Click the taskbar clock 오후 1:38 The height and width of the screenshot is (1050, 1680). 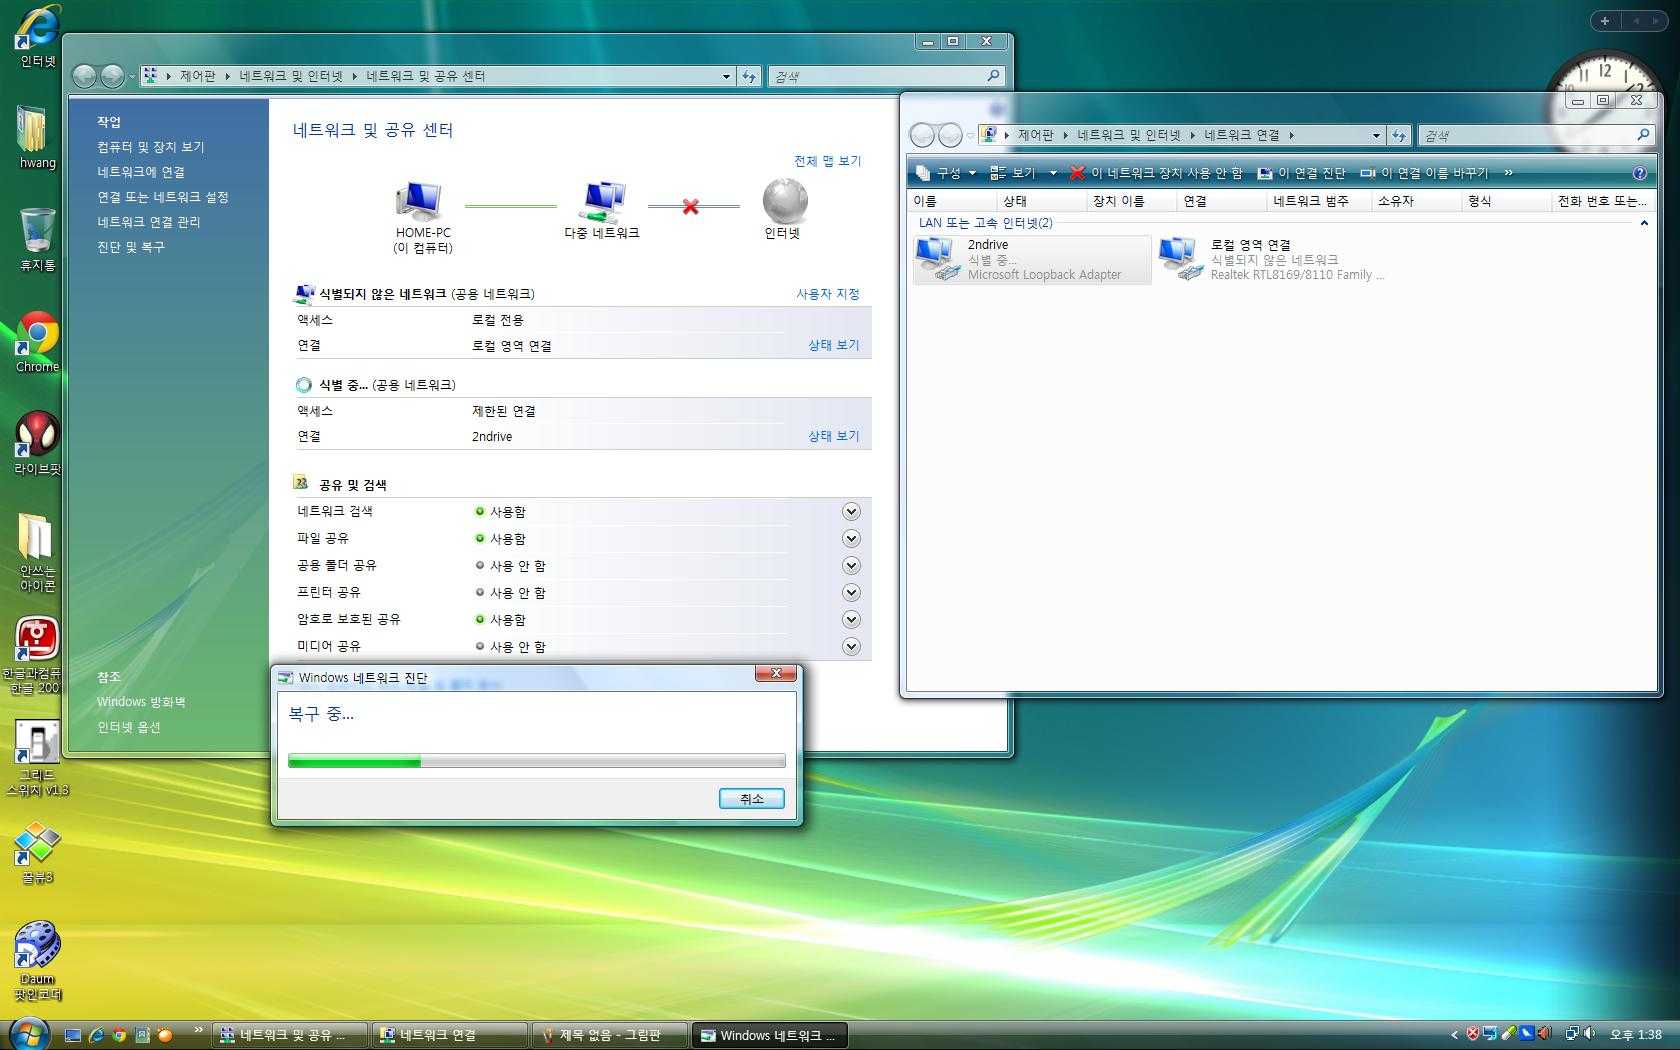coord(1636,1034)
